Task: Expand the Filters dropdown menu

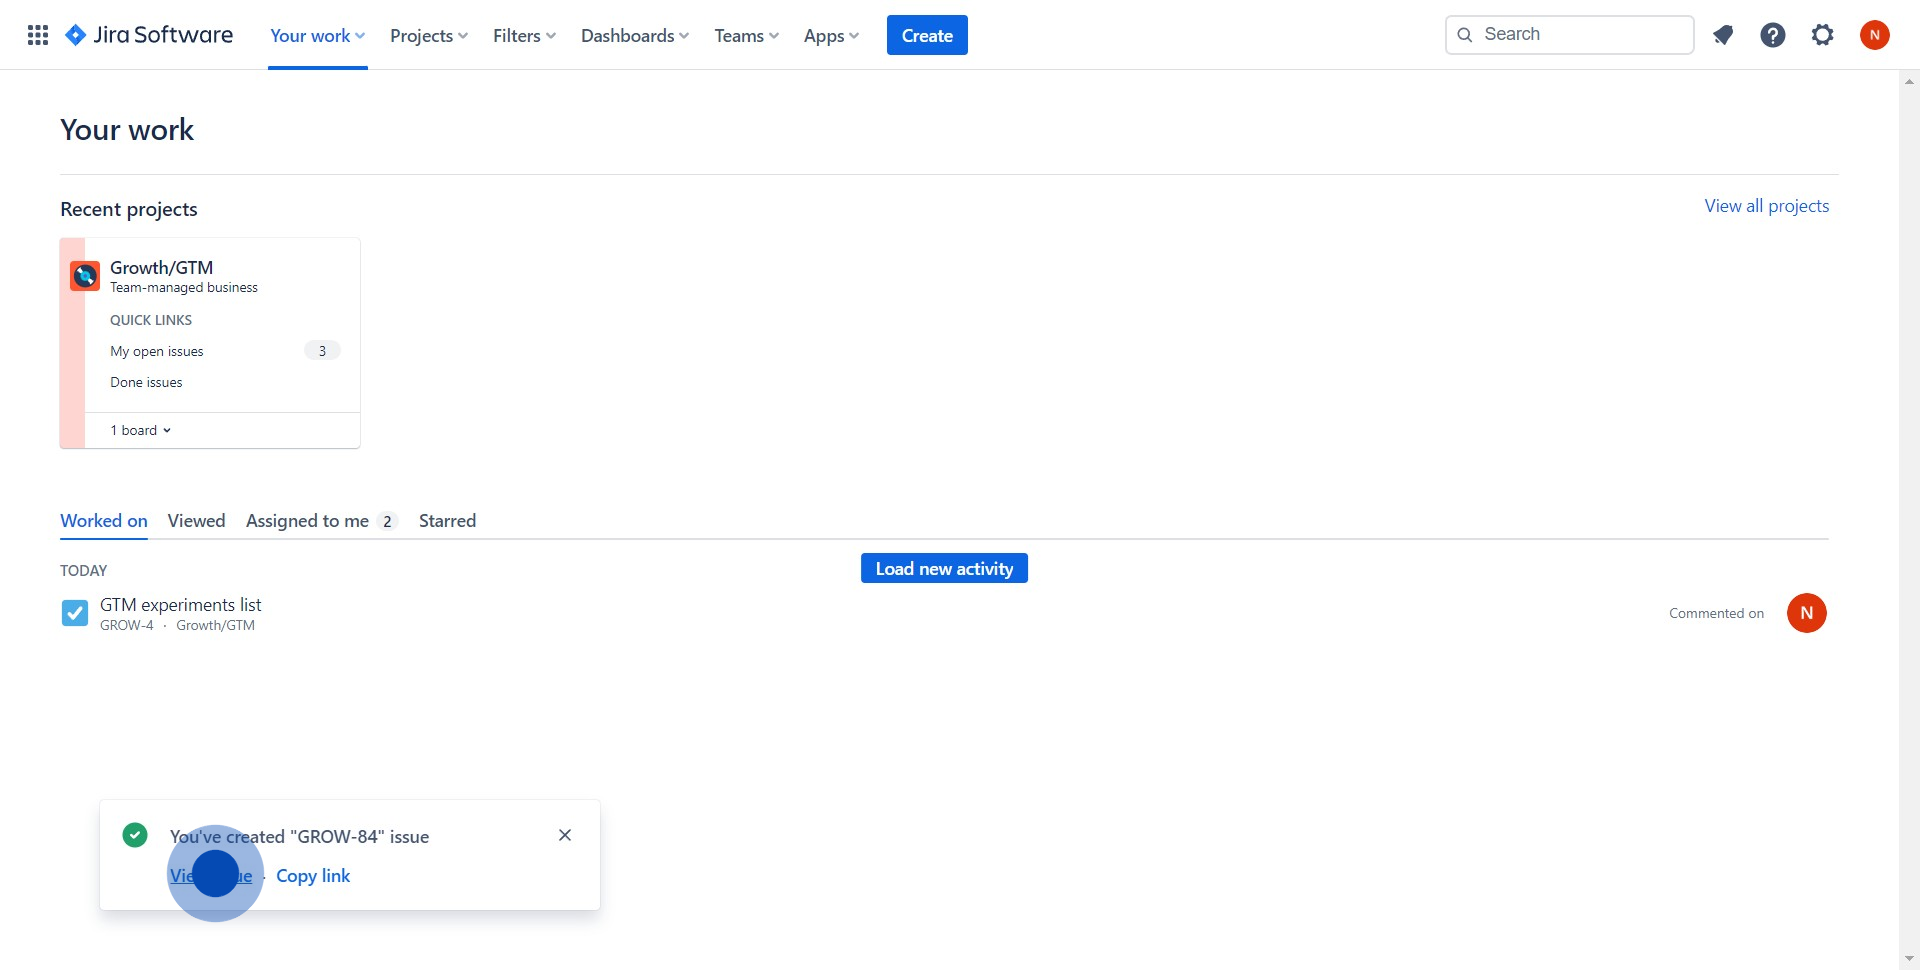Action: click(524, 36)
